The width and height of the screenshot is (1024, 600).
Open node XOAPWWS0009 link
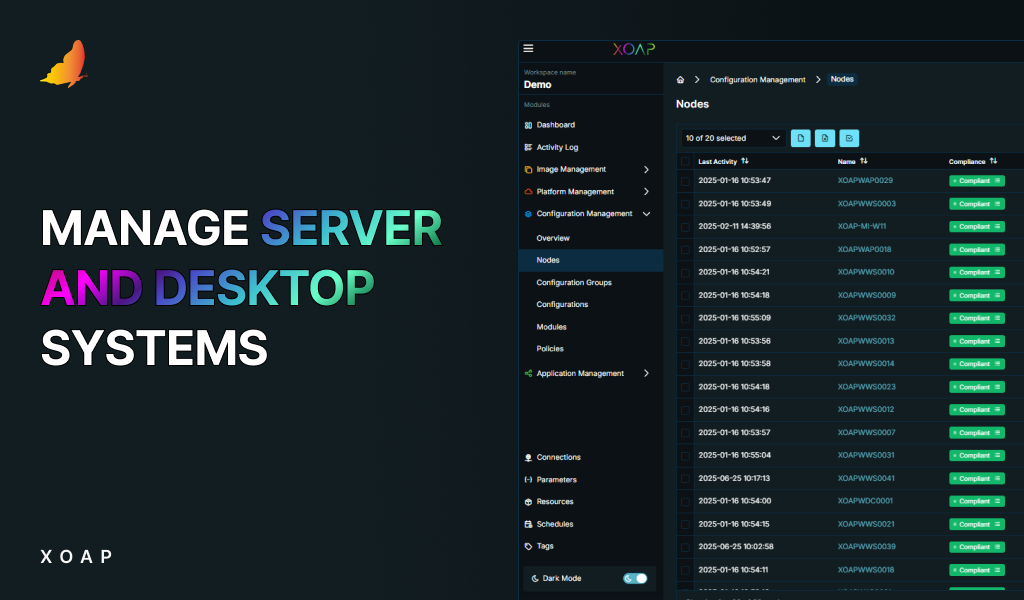867,295
